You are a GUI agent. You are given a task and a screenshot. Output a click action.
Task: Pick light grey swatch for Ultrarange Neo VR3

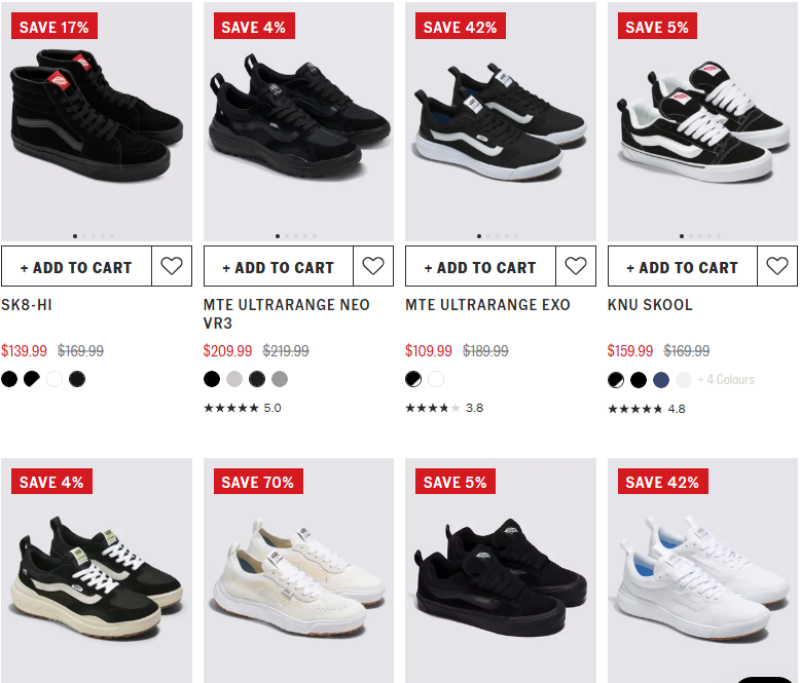(234, 379)
